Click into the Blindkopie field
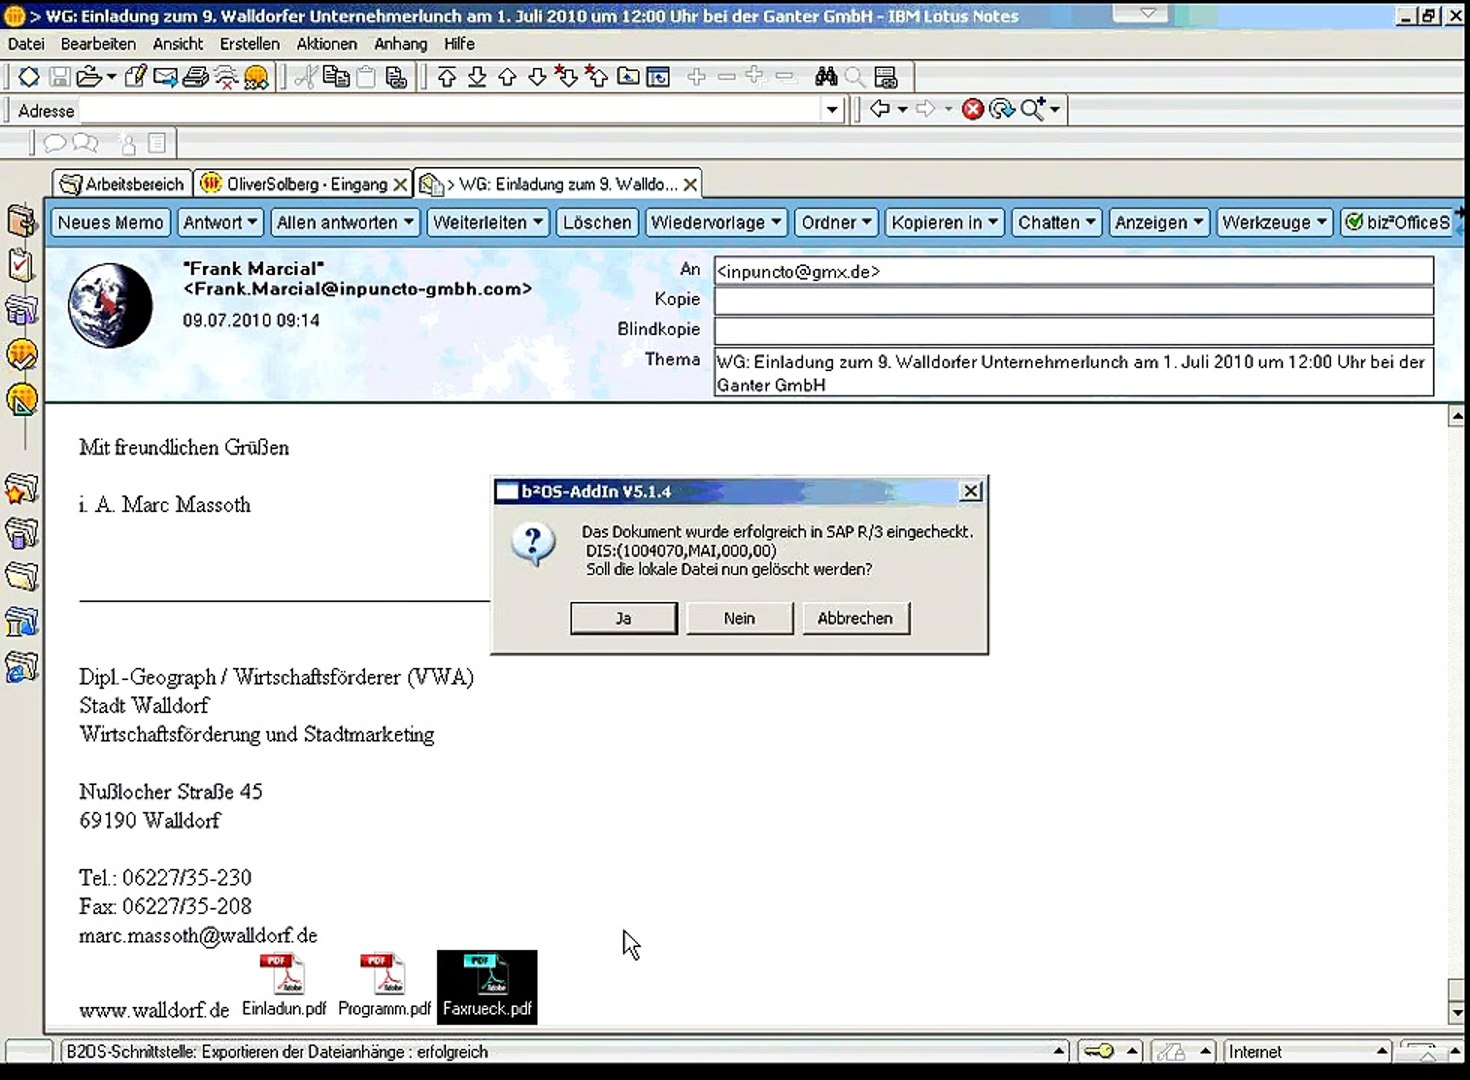1470x1080 pixels. [1073, 331]
